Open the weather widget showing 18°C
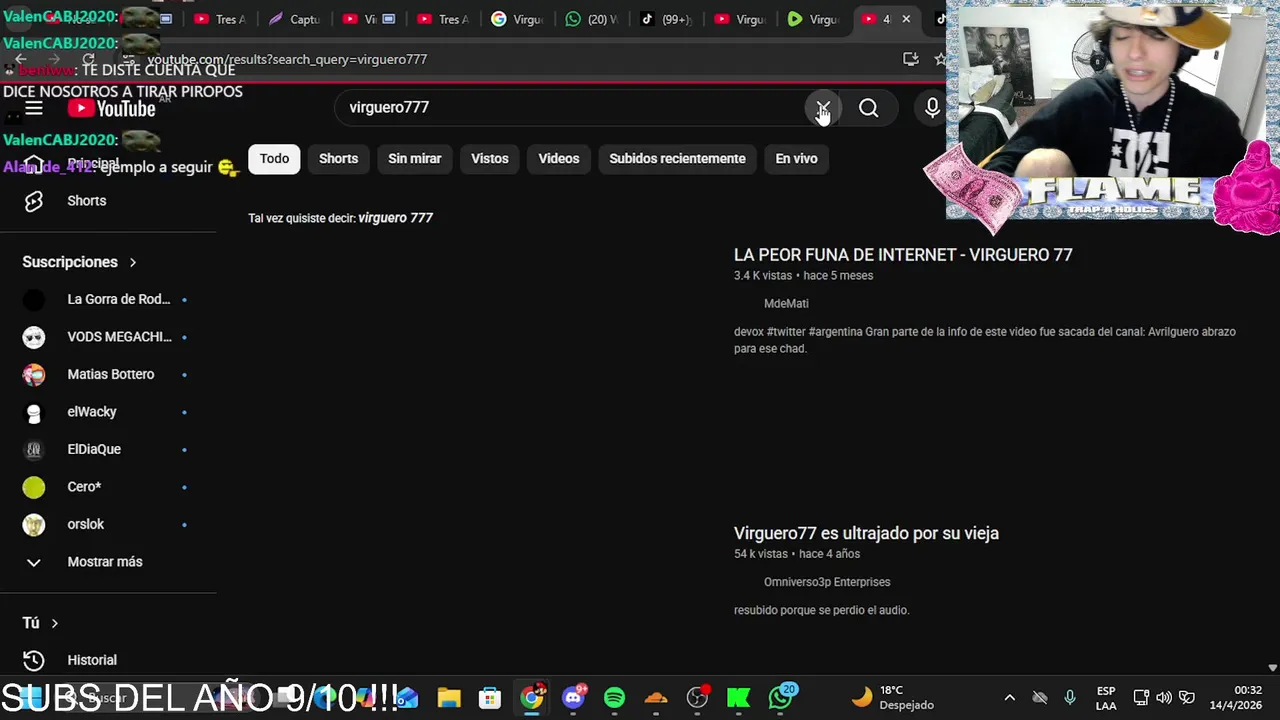The height and width of the screenshot is (720, 1280). coord(892,697)
